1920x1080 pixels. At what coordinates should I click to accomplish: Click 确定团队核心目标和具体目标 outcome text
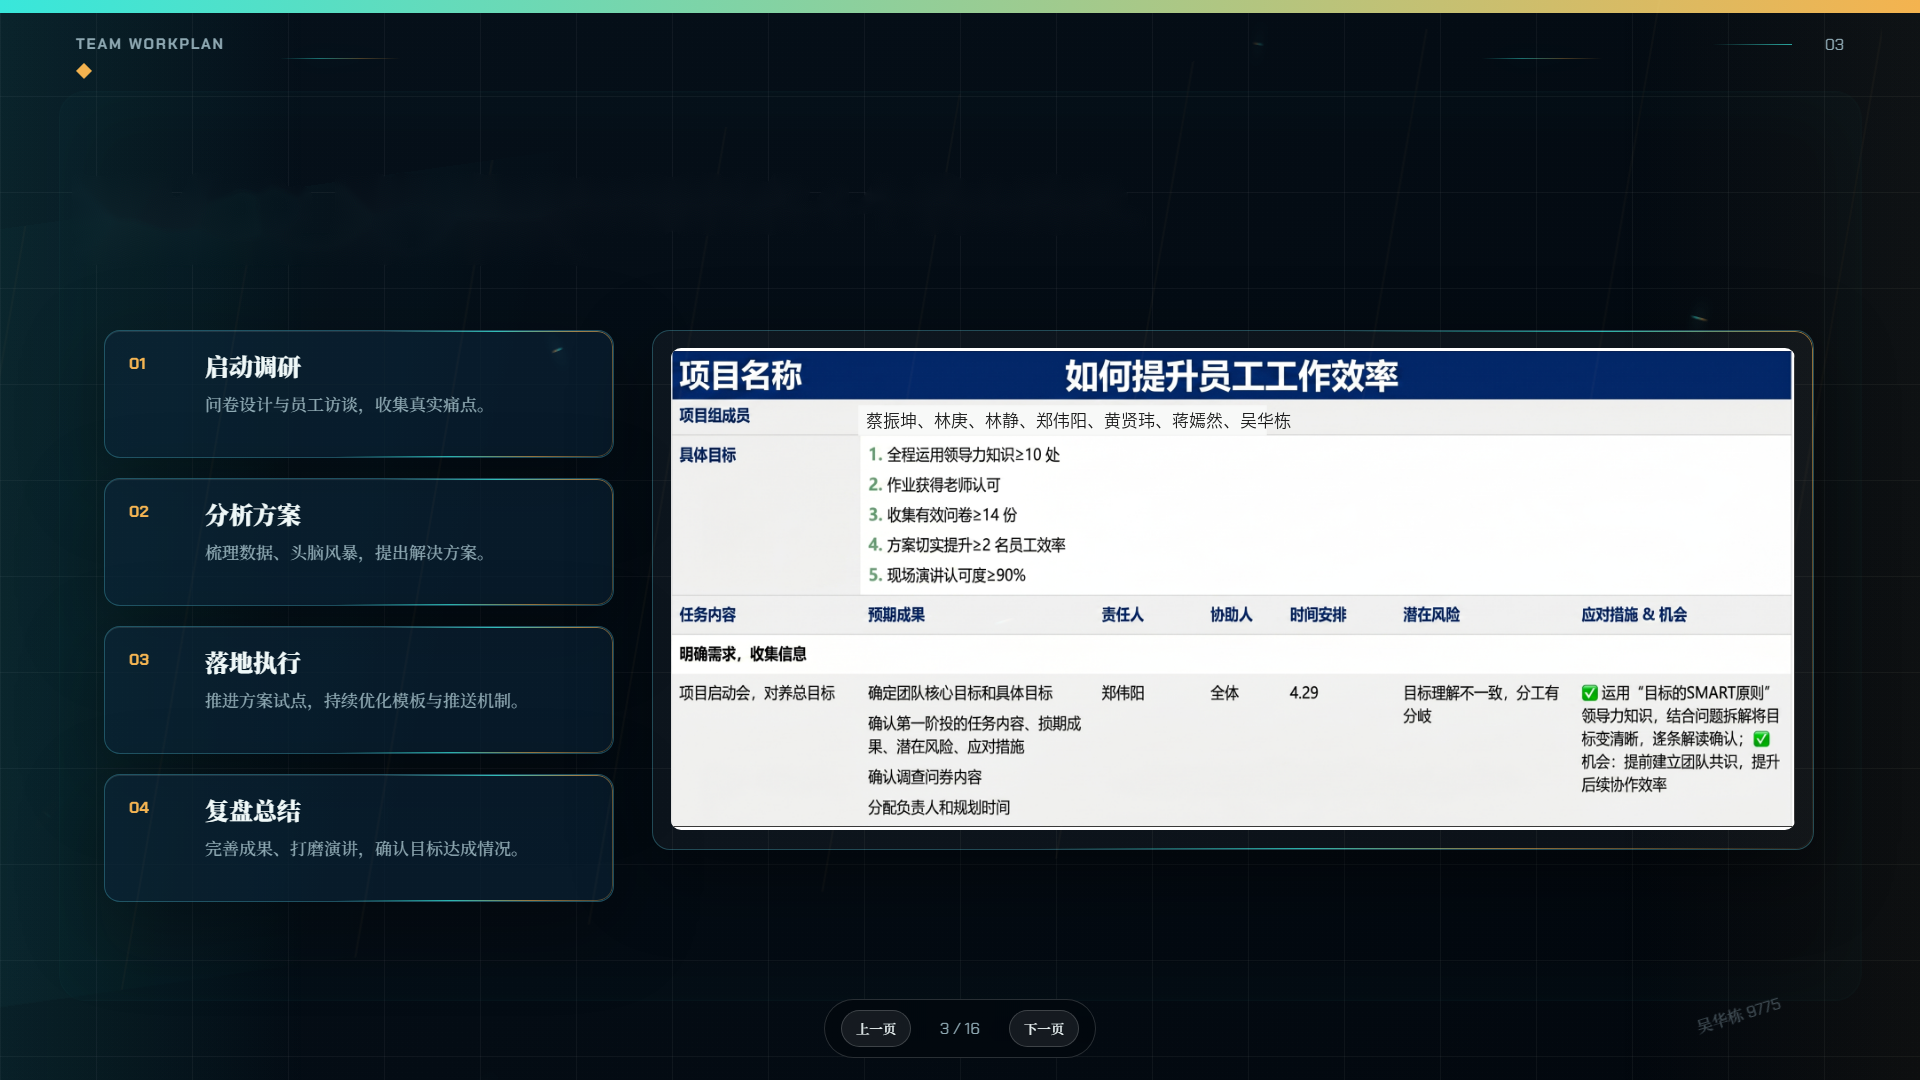click(960, 693)
